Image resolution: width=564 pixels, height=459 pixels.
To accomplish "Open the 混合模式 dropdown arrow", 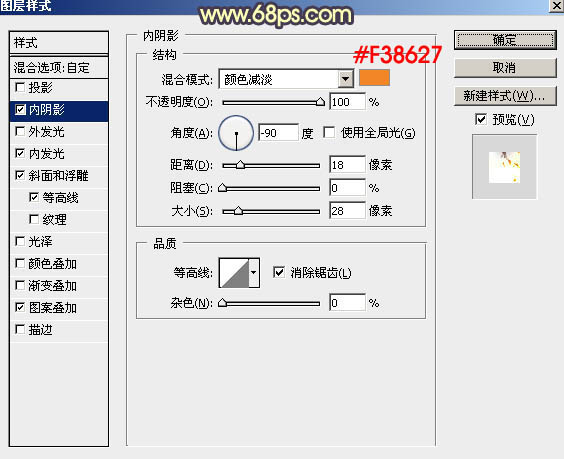I will 346,79.
